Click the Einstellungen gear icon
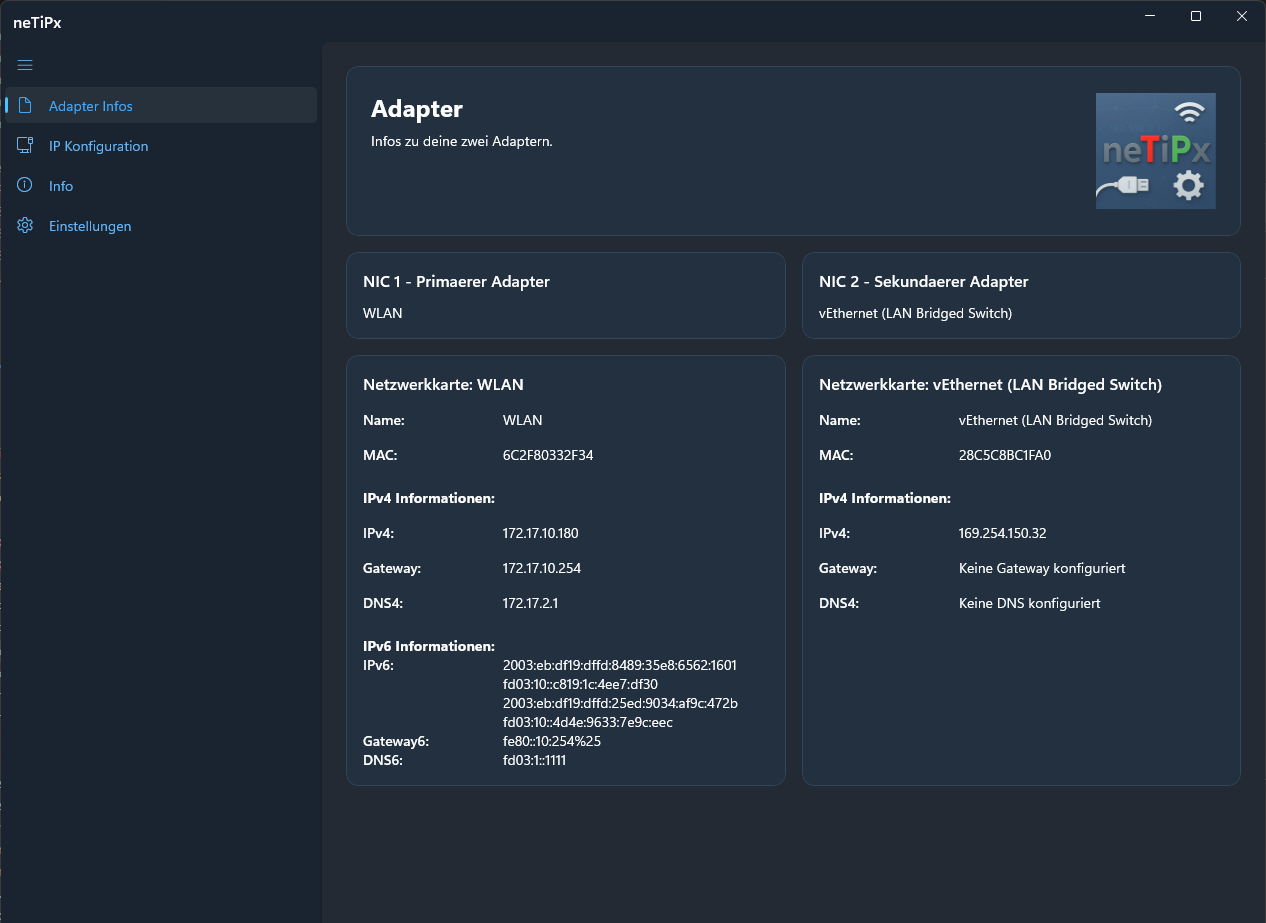The height and width of the screenshot is (923, 1266). pyautogui.click(x=26, y=226)
